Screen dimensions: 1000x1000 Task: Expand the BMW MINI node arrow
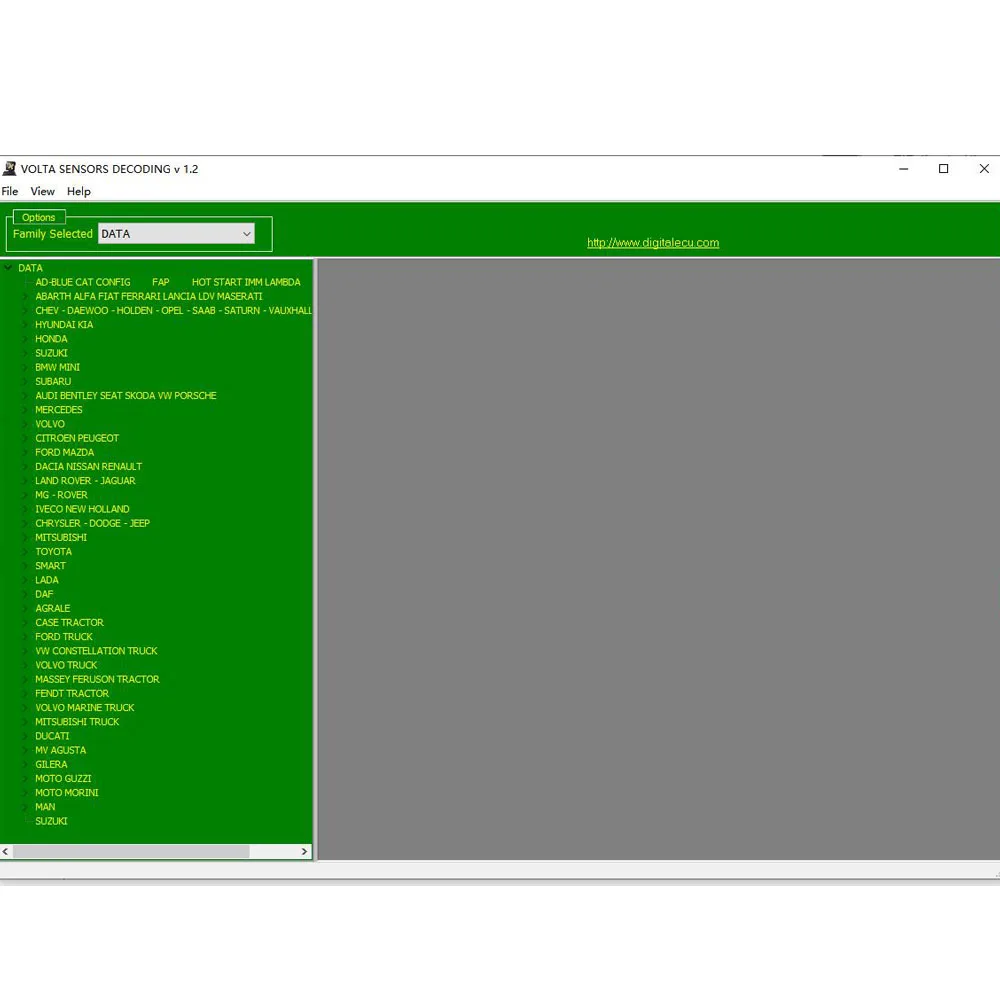26,367
